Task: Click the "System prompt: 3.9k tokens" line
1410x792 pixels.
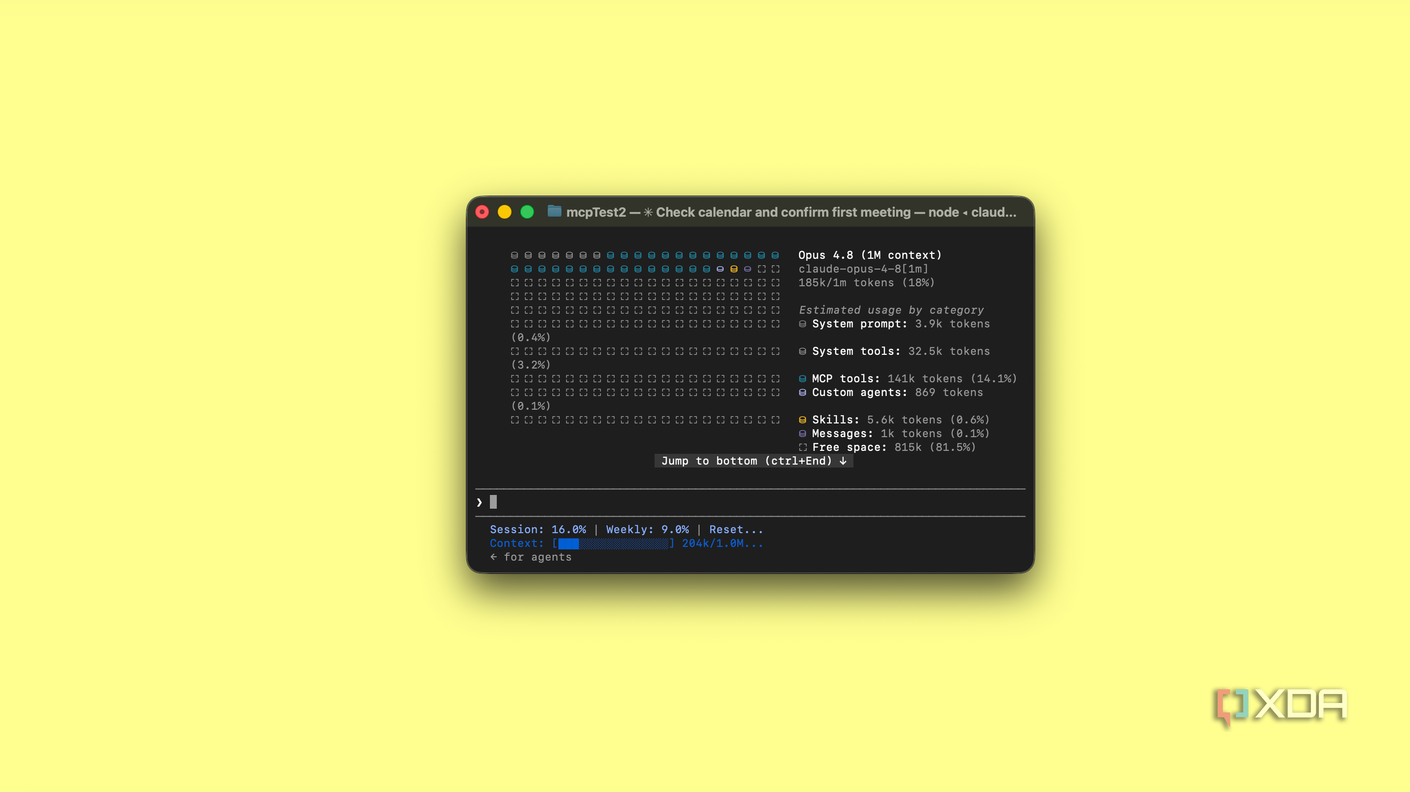Action: coord(901,324)
